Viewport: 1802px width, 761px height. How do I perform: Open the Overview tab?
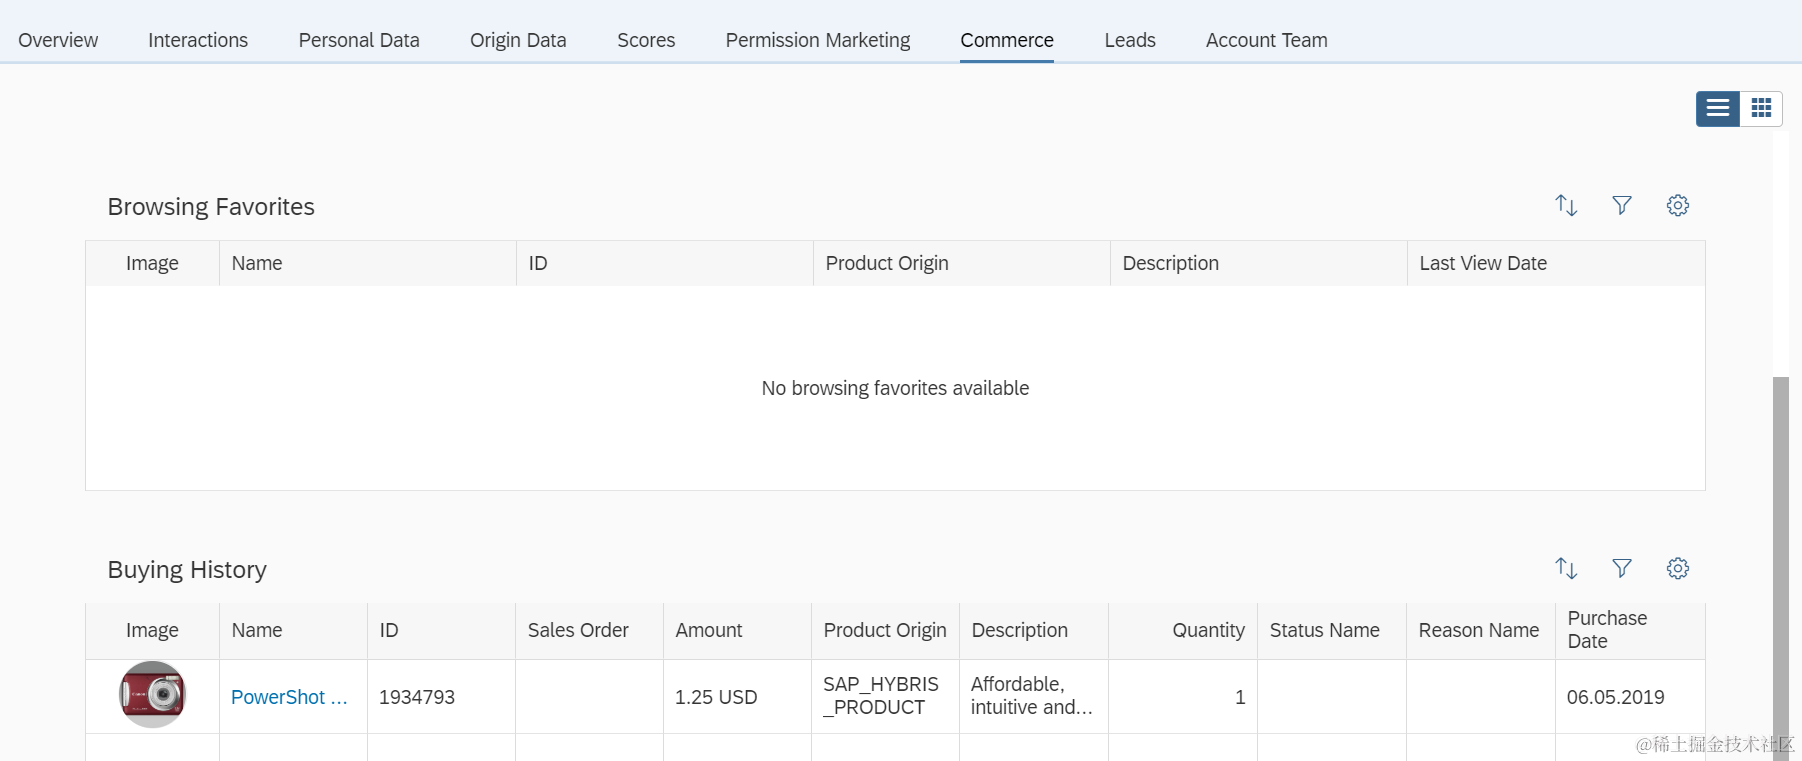pos(58,40)
